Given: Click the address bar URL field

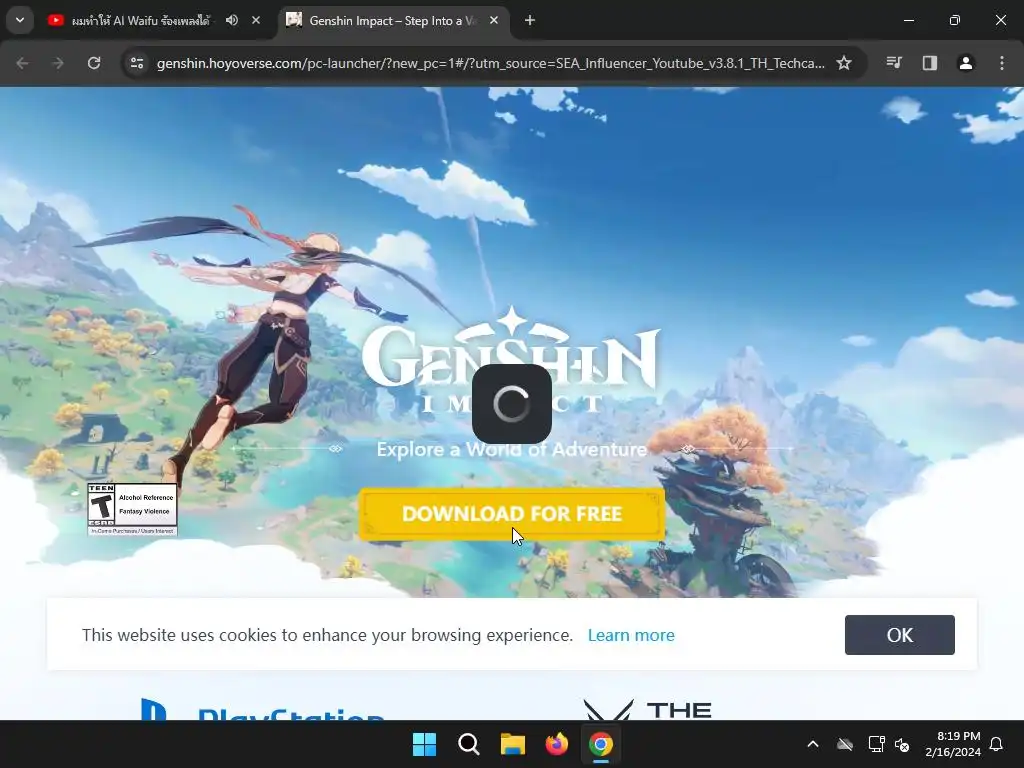Looking at the screenshot, I should coord(490,63).
